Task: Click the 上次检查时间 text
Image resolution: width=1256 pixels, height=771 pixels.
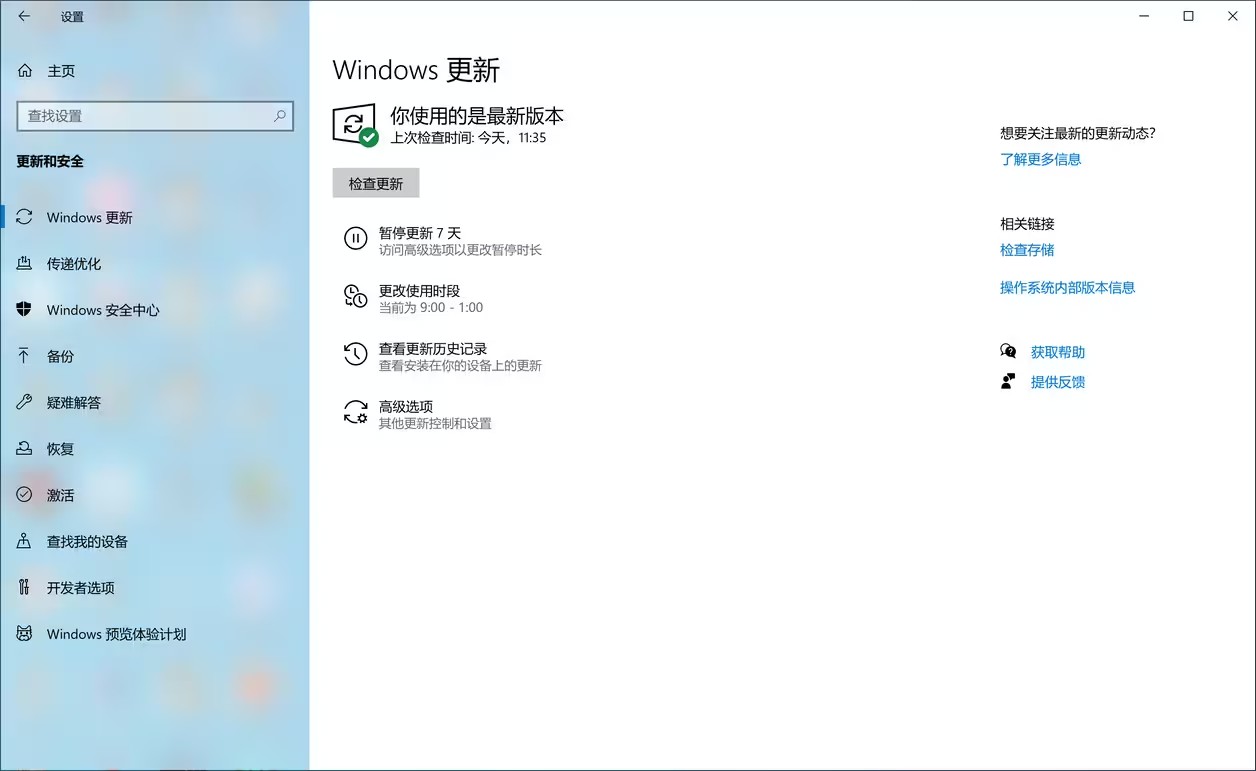Action: click(468, 138)
